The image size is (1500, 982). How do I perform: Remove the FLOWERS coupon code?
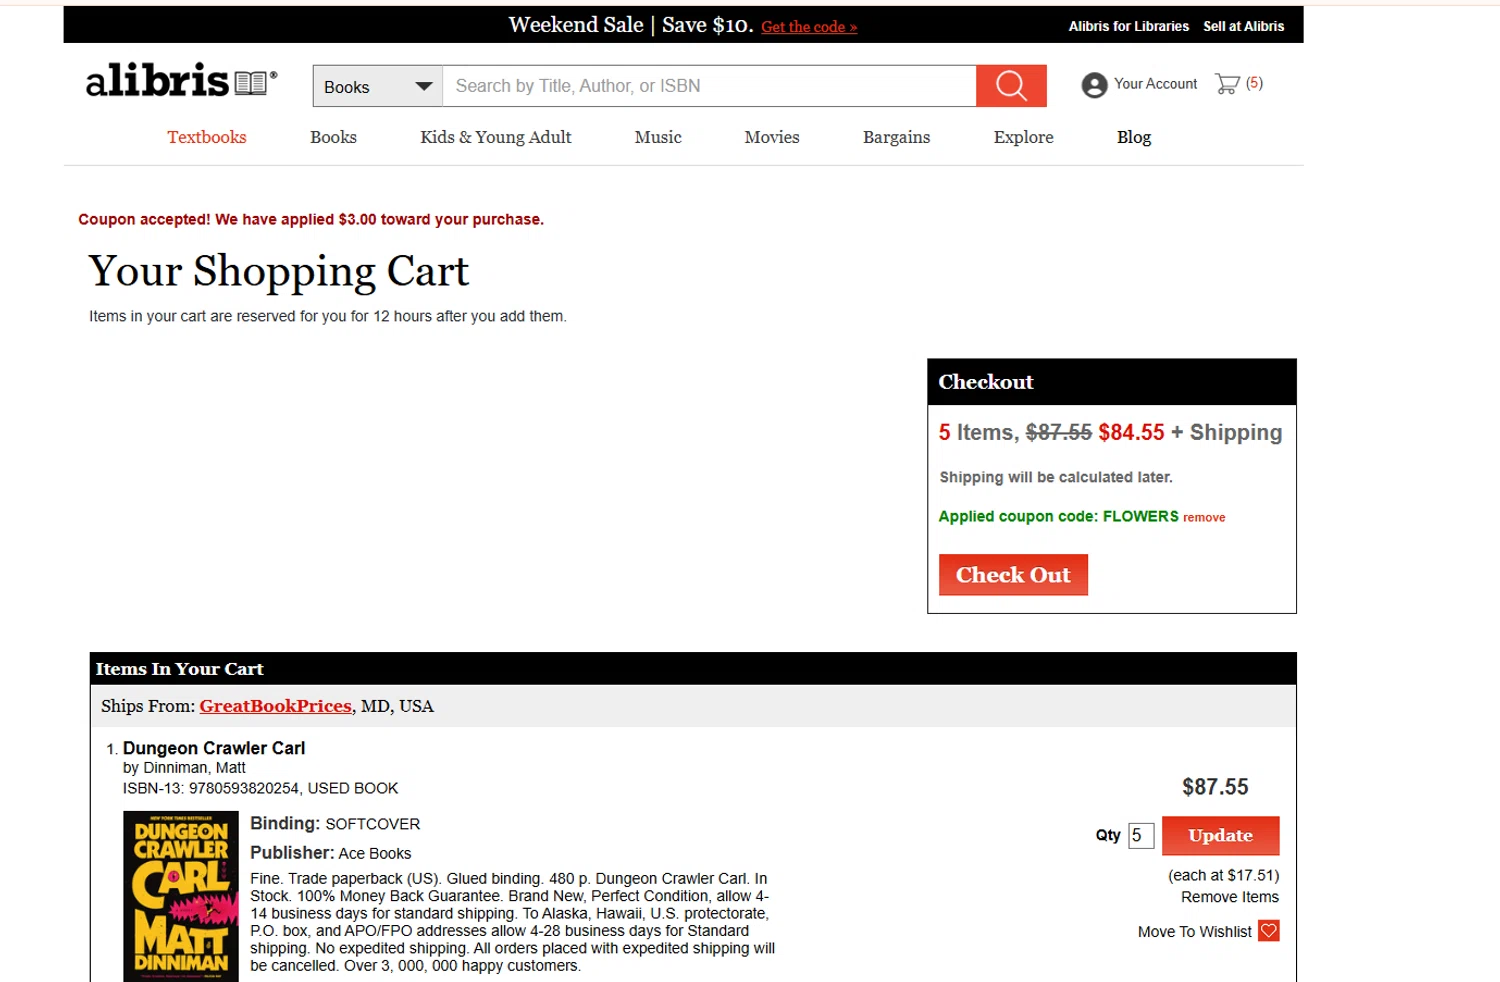click(x=1204, y=518)
